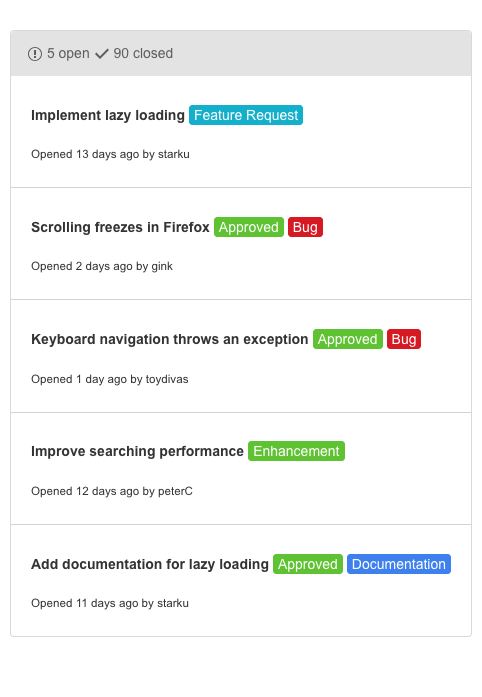Image resolution: width=482 pixels, height=697 pixels.
Task: Open Add documentation for lazy loading issue
Action: coord(150,564)
